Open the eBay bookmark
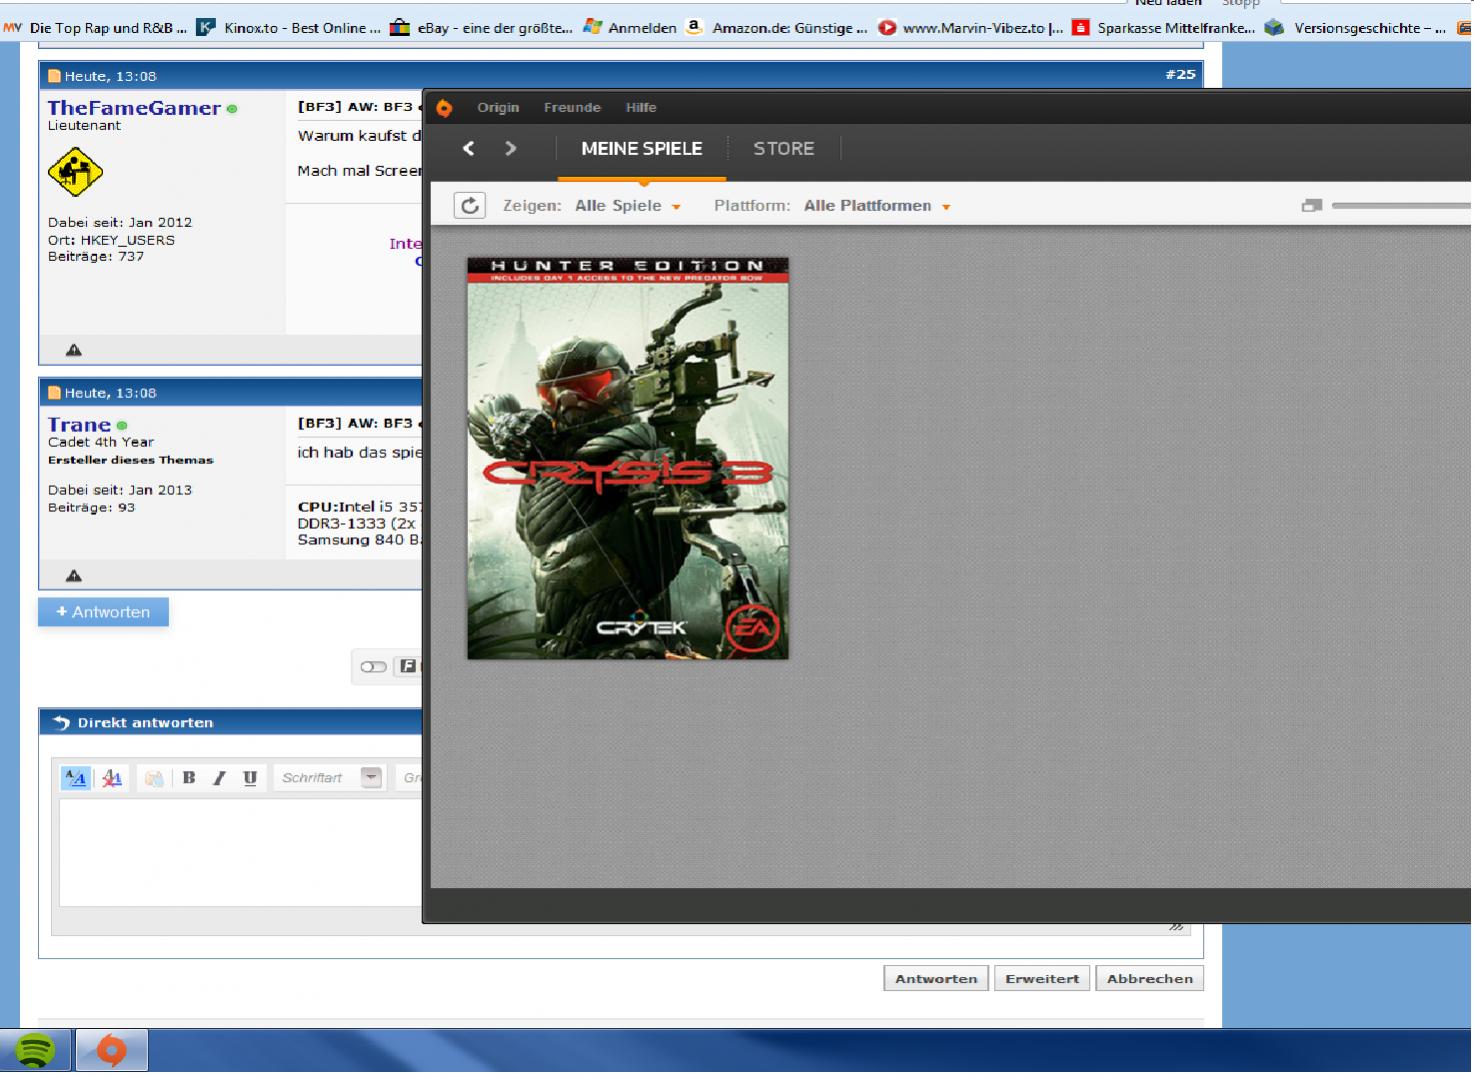This screenshot has height=1079, width=1474. point(481,28)
